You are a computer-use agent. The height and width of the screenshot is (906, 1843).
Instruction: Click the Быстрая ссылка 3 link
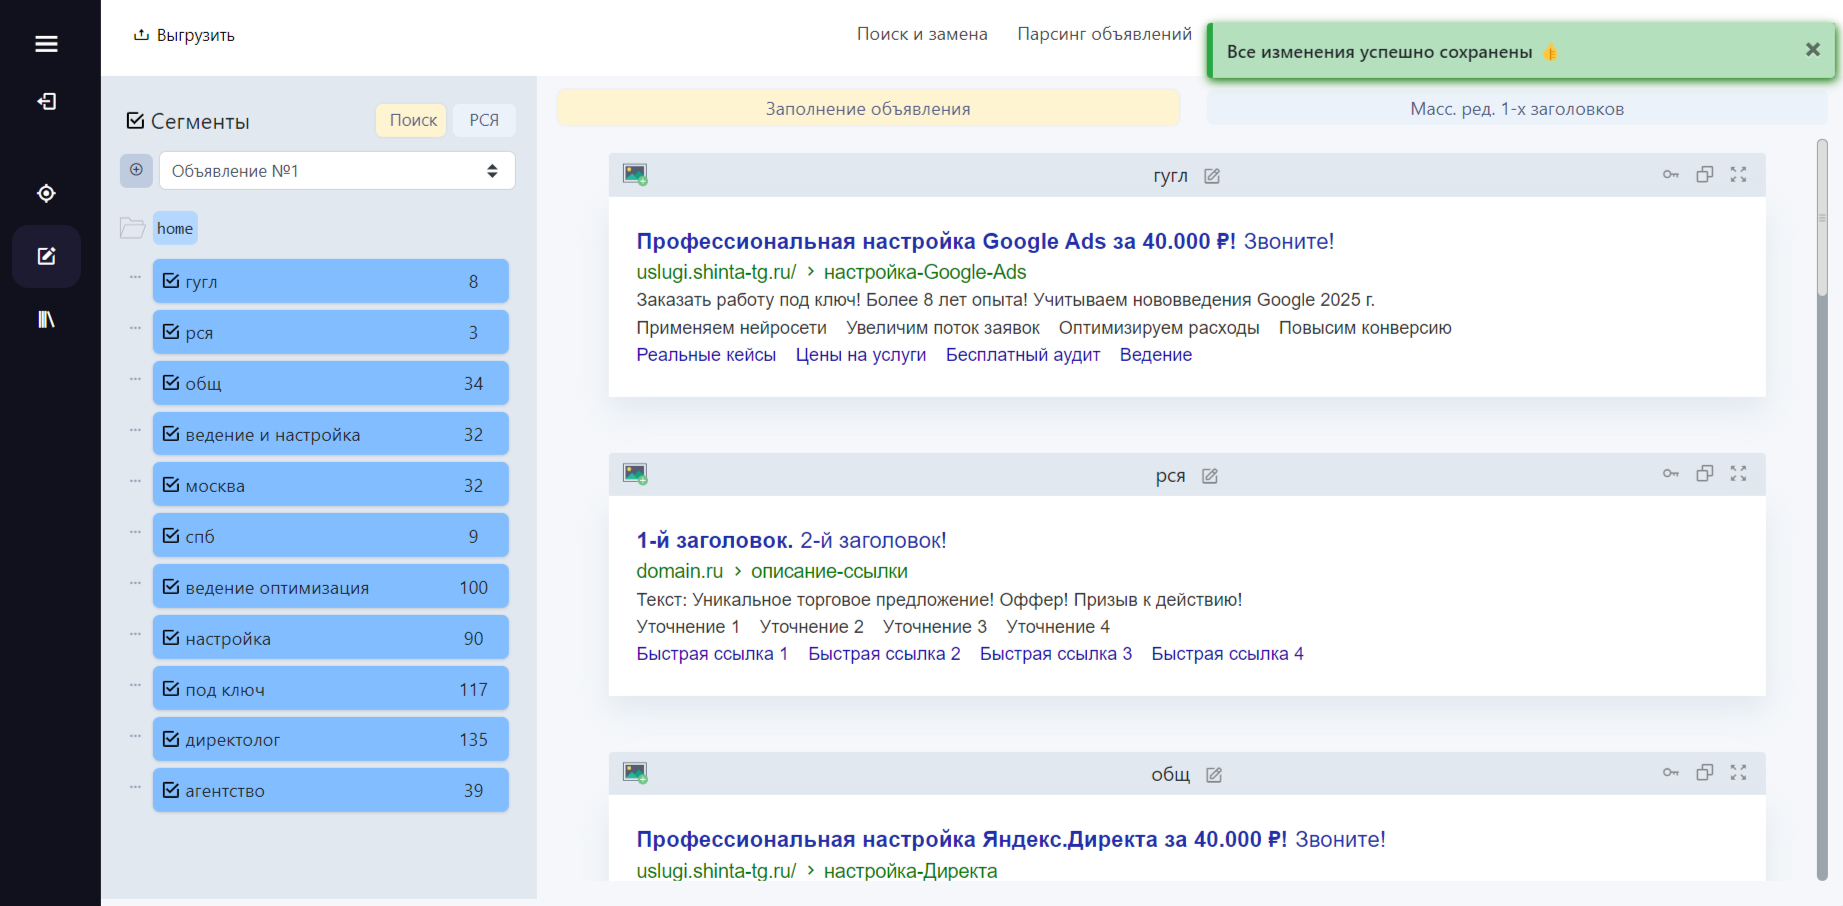click(x=1056, y=654)
